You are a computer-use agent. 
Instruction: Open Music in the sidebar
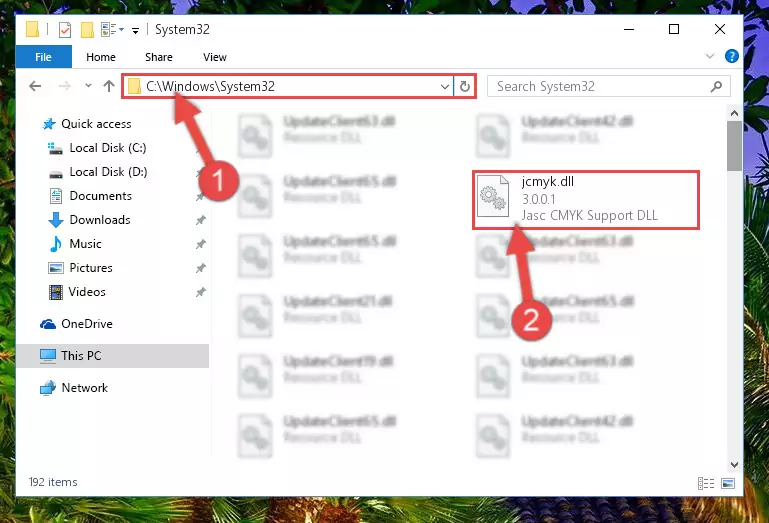(x=85, y=244)
